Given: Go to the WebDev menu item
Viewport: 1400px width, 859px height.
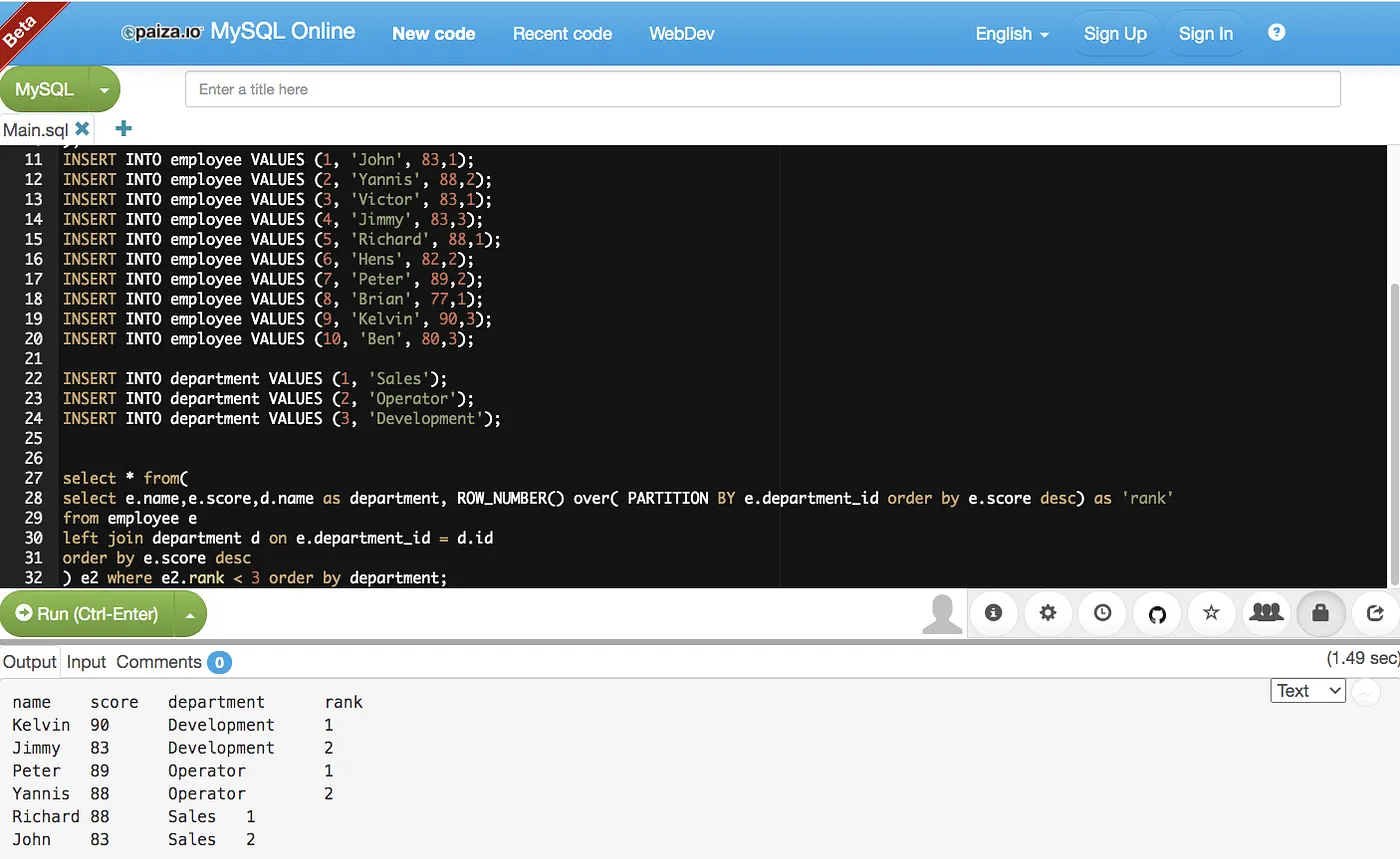Looking at the screenshot, I should click(682, 33).
